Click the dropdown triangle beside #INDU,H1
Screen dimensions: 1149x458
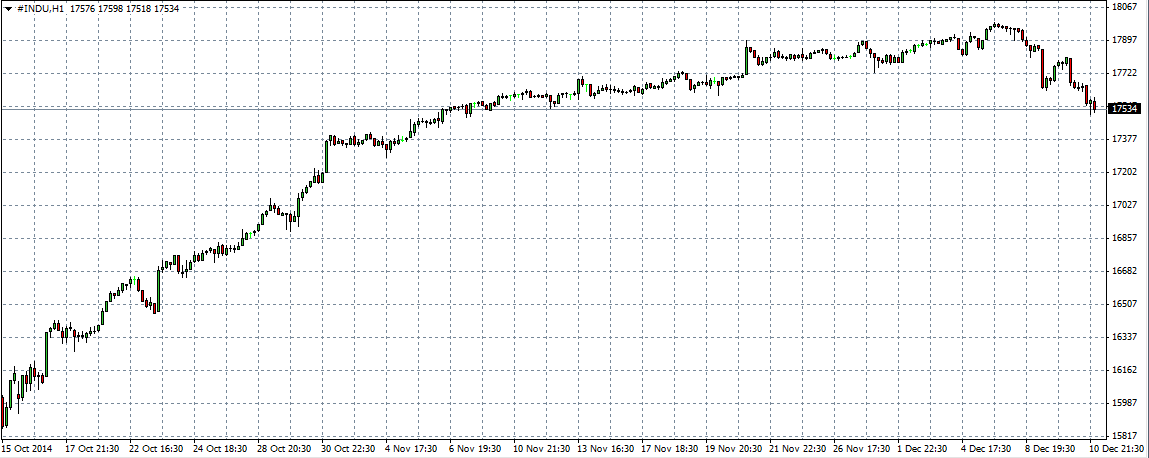[x=8, y=9]
